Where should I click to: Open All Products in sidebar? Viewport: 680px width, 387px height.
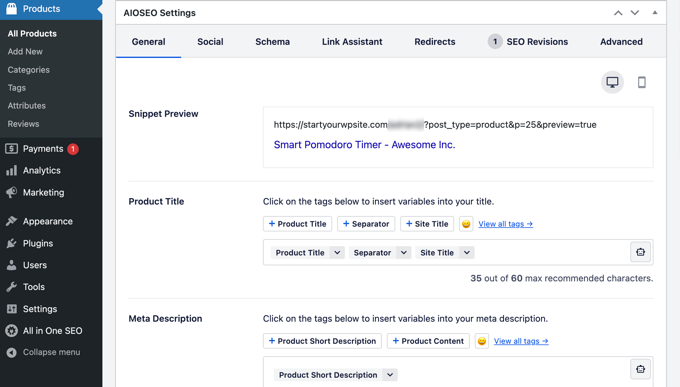(x=32, y=33)
